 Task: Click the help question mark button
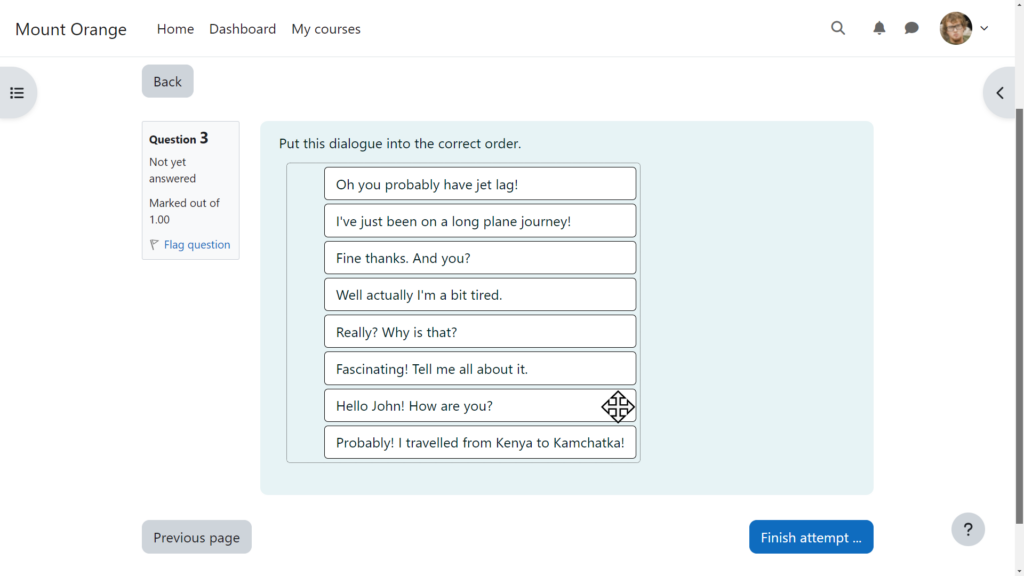coord(967,529)
